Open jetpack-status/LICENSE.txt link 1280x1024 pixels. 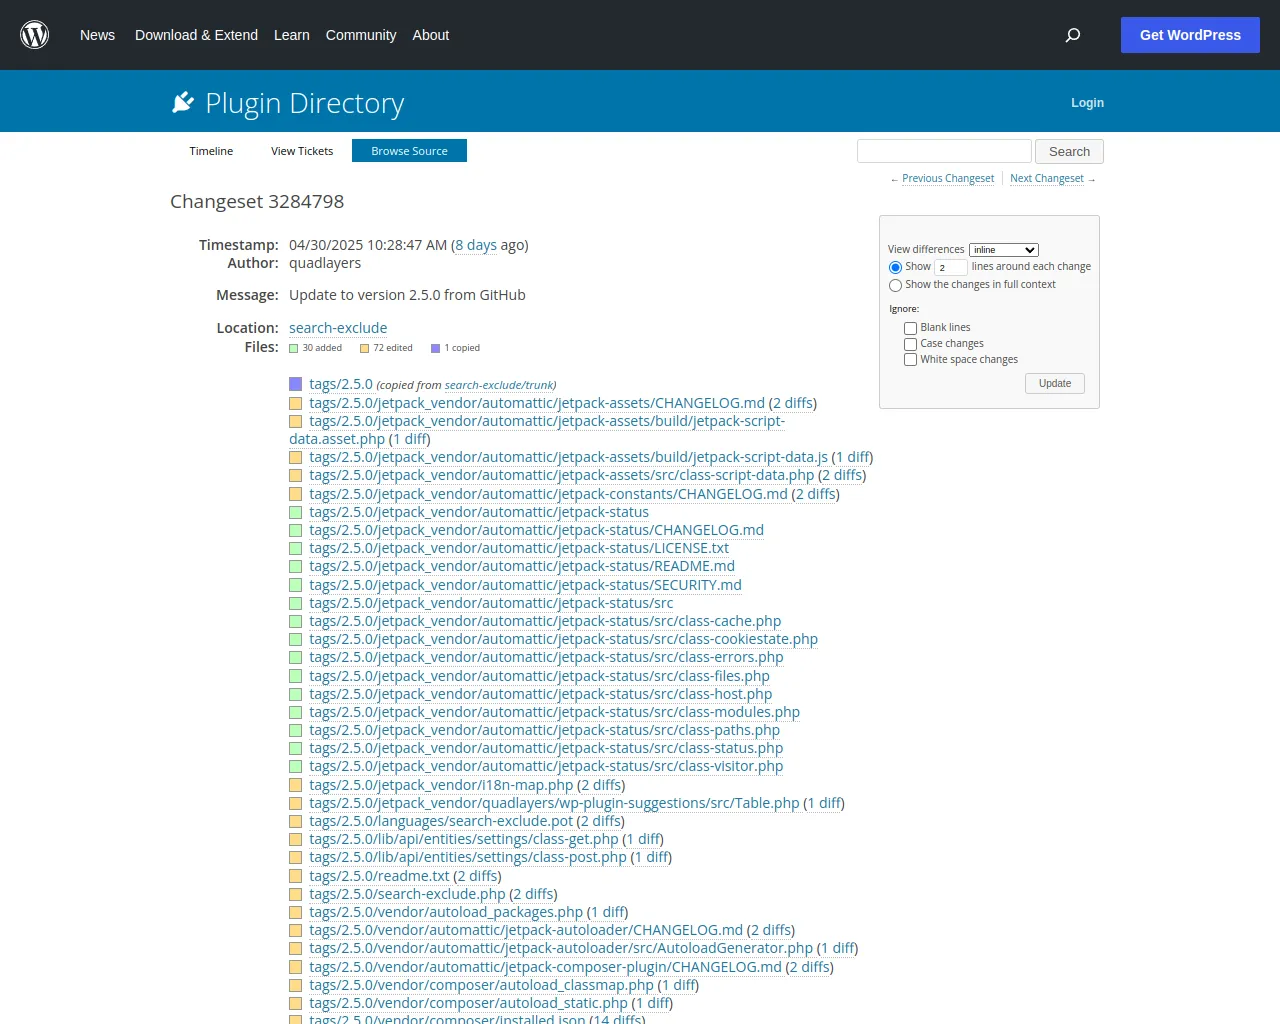pos(519,548)
